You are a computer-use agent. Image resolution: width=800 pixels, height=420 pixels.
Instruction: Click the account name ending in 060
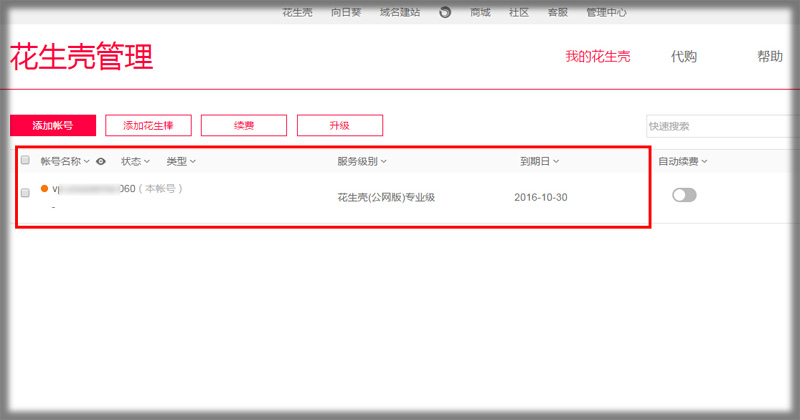click(x=94, y=189)
